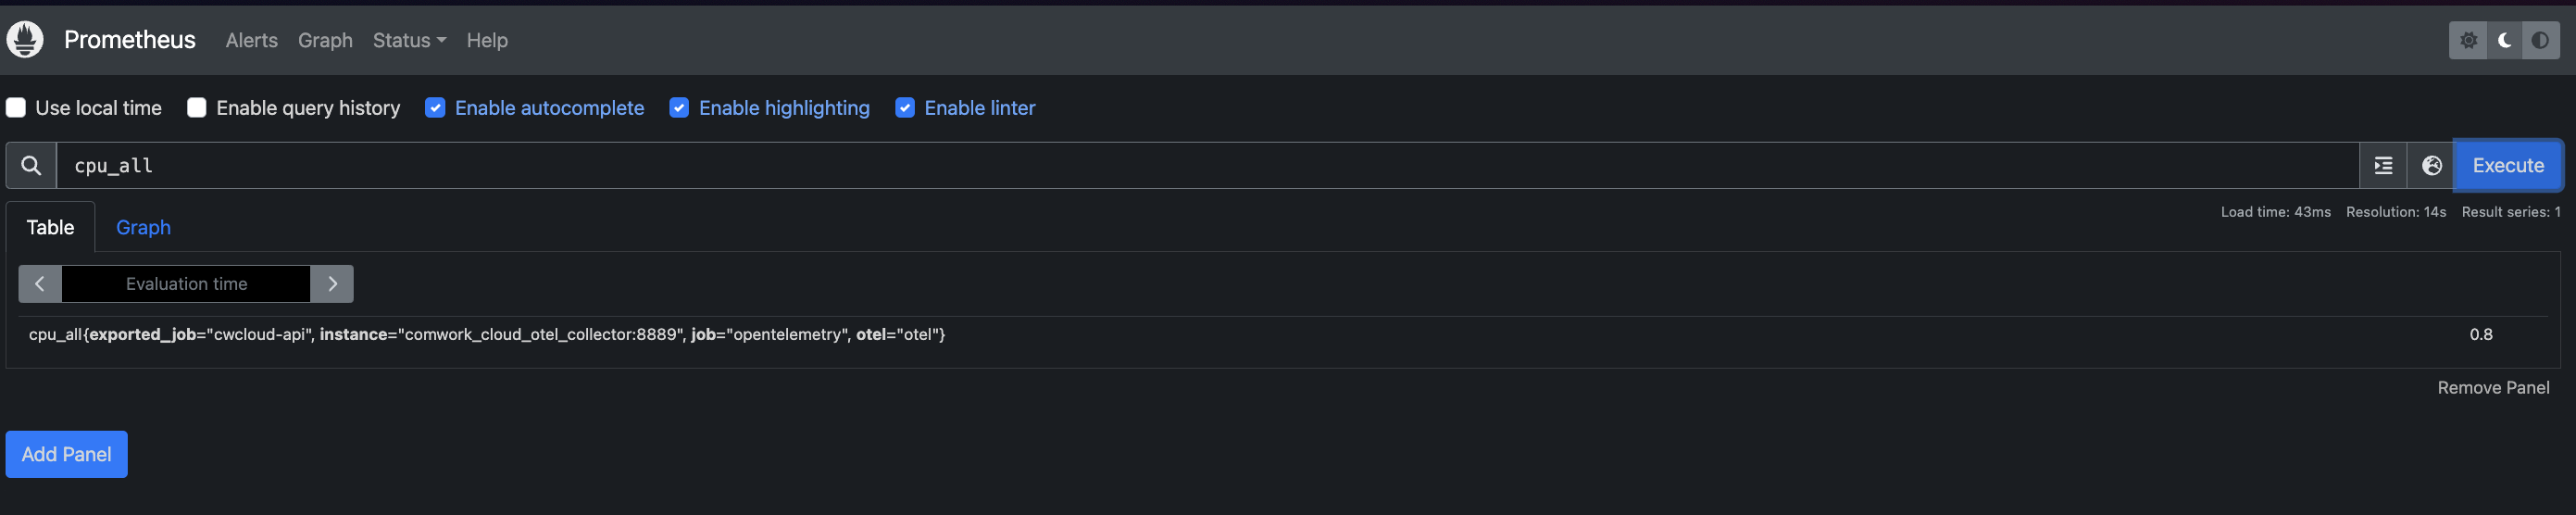Go to next evaluation time arrow

[332, 284]
